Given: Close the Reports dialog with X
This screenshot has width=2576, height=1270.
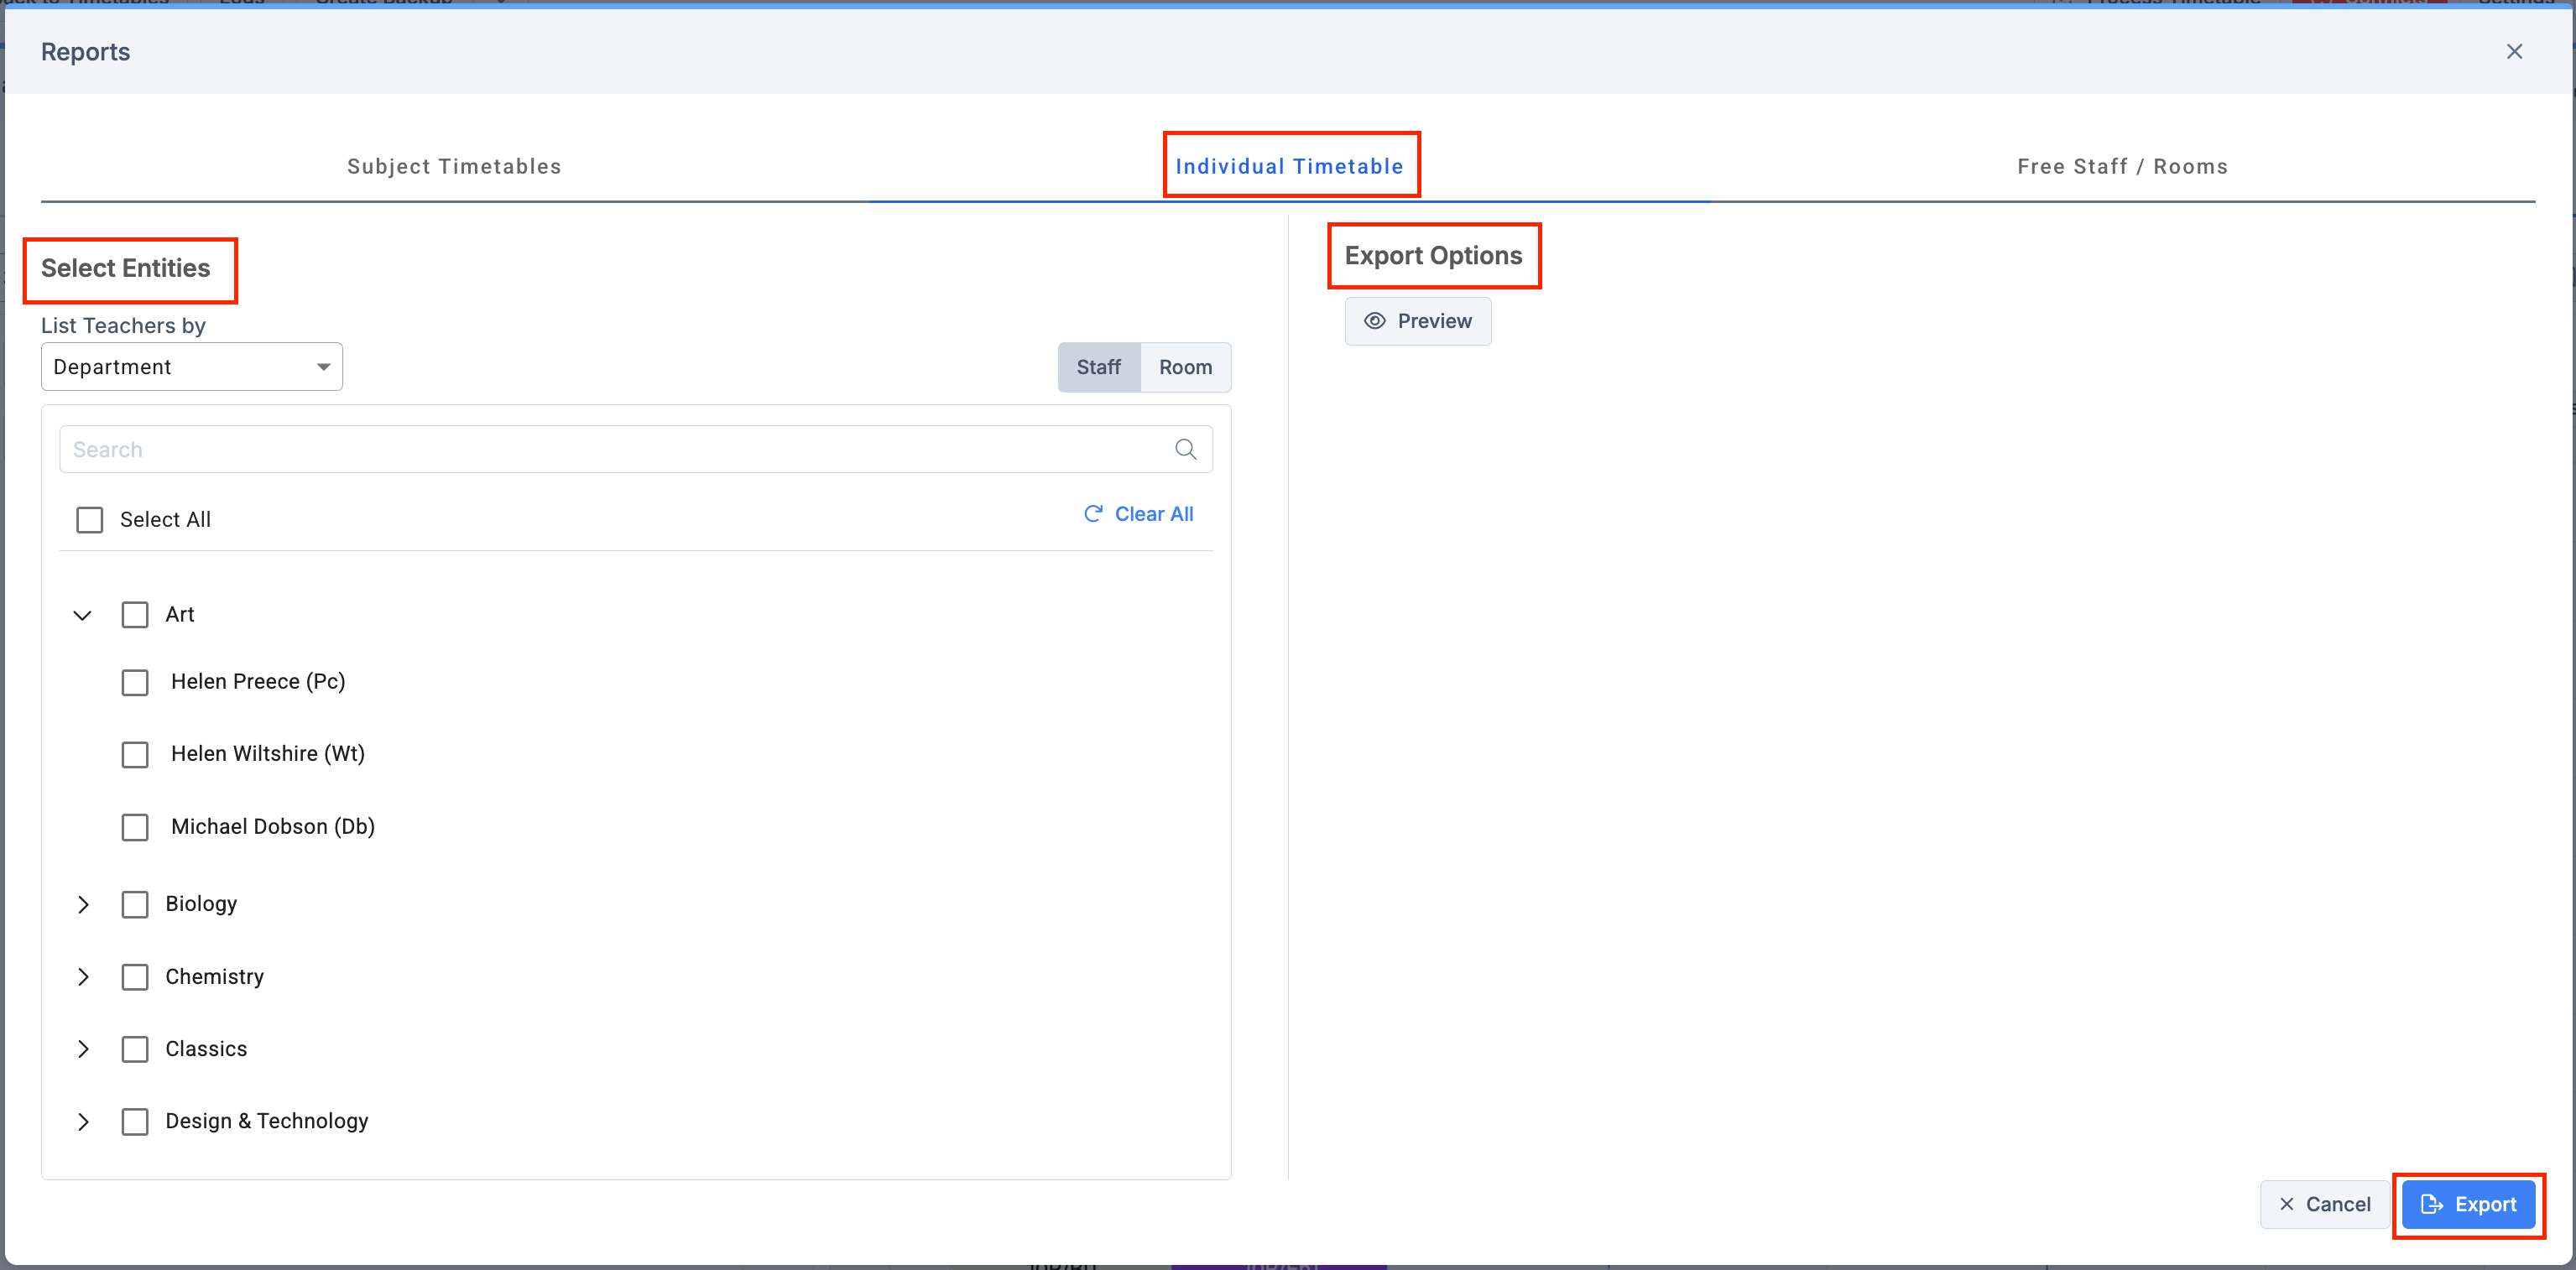Looking at the screenshot, I should coord(2514,52).
